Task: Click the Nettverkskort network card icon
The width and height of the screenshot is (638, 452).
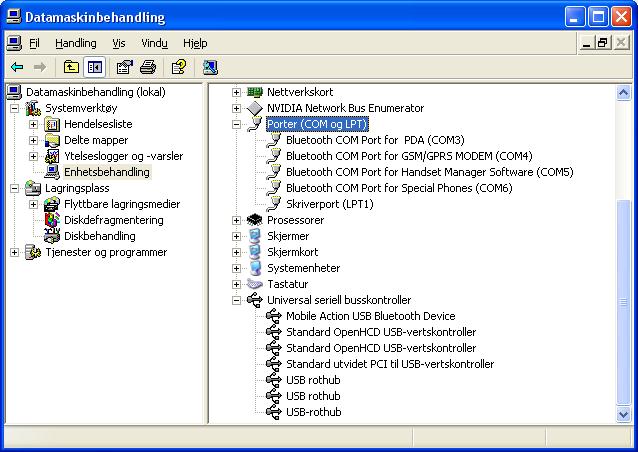Action: (255, 92)
